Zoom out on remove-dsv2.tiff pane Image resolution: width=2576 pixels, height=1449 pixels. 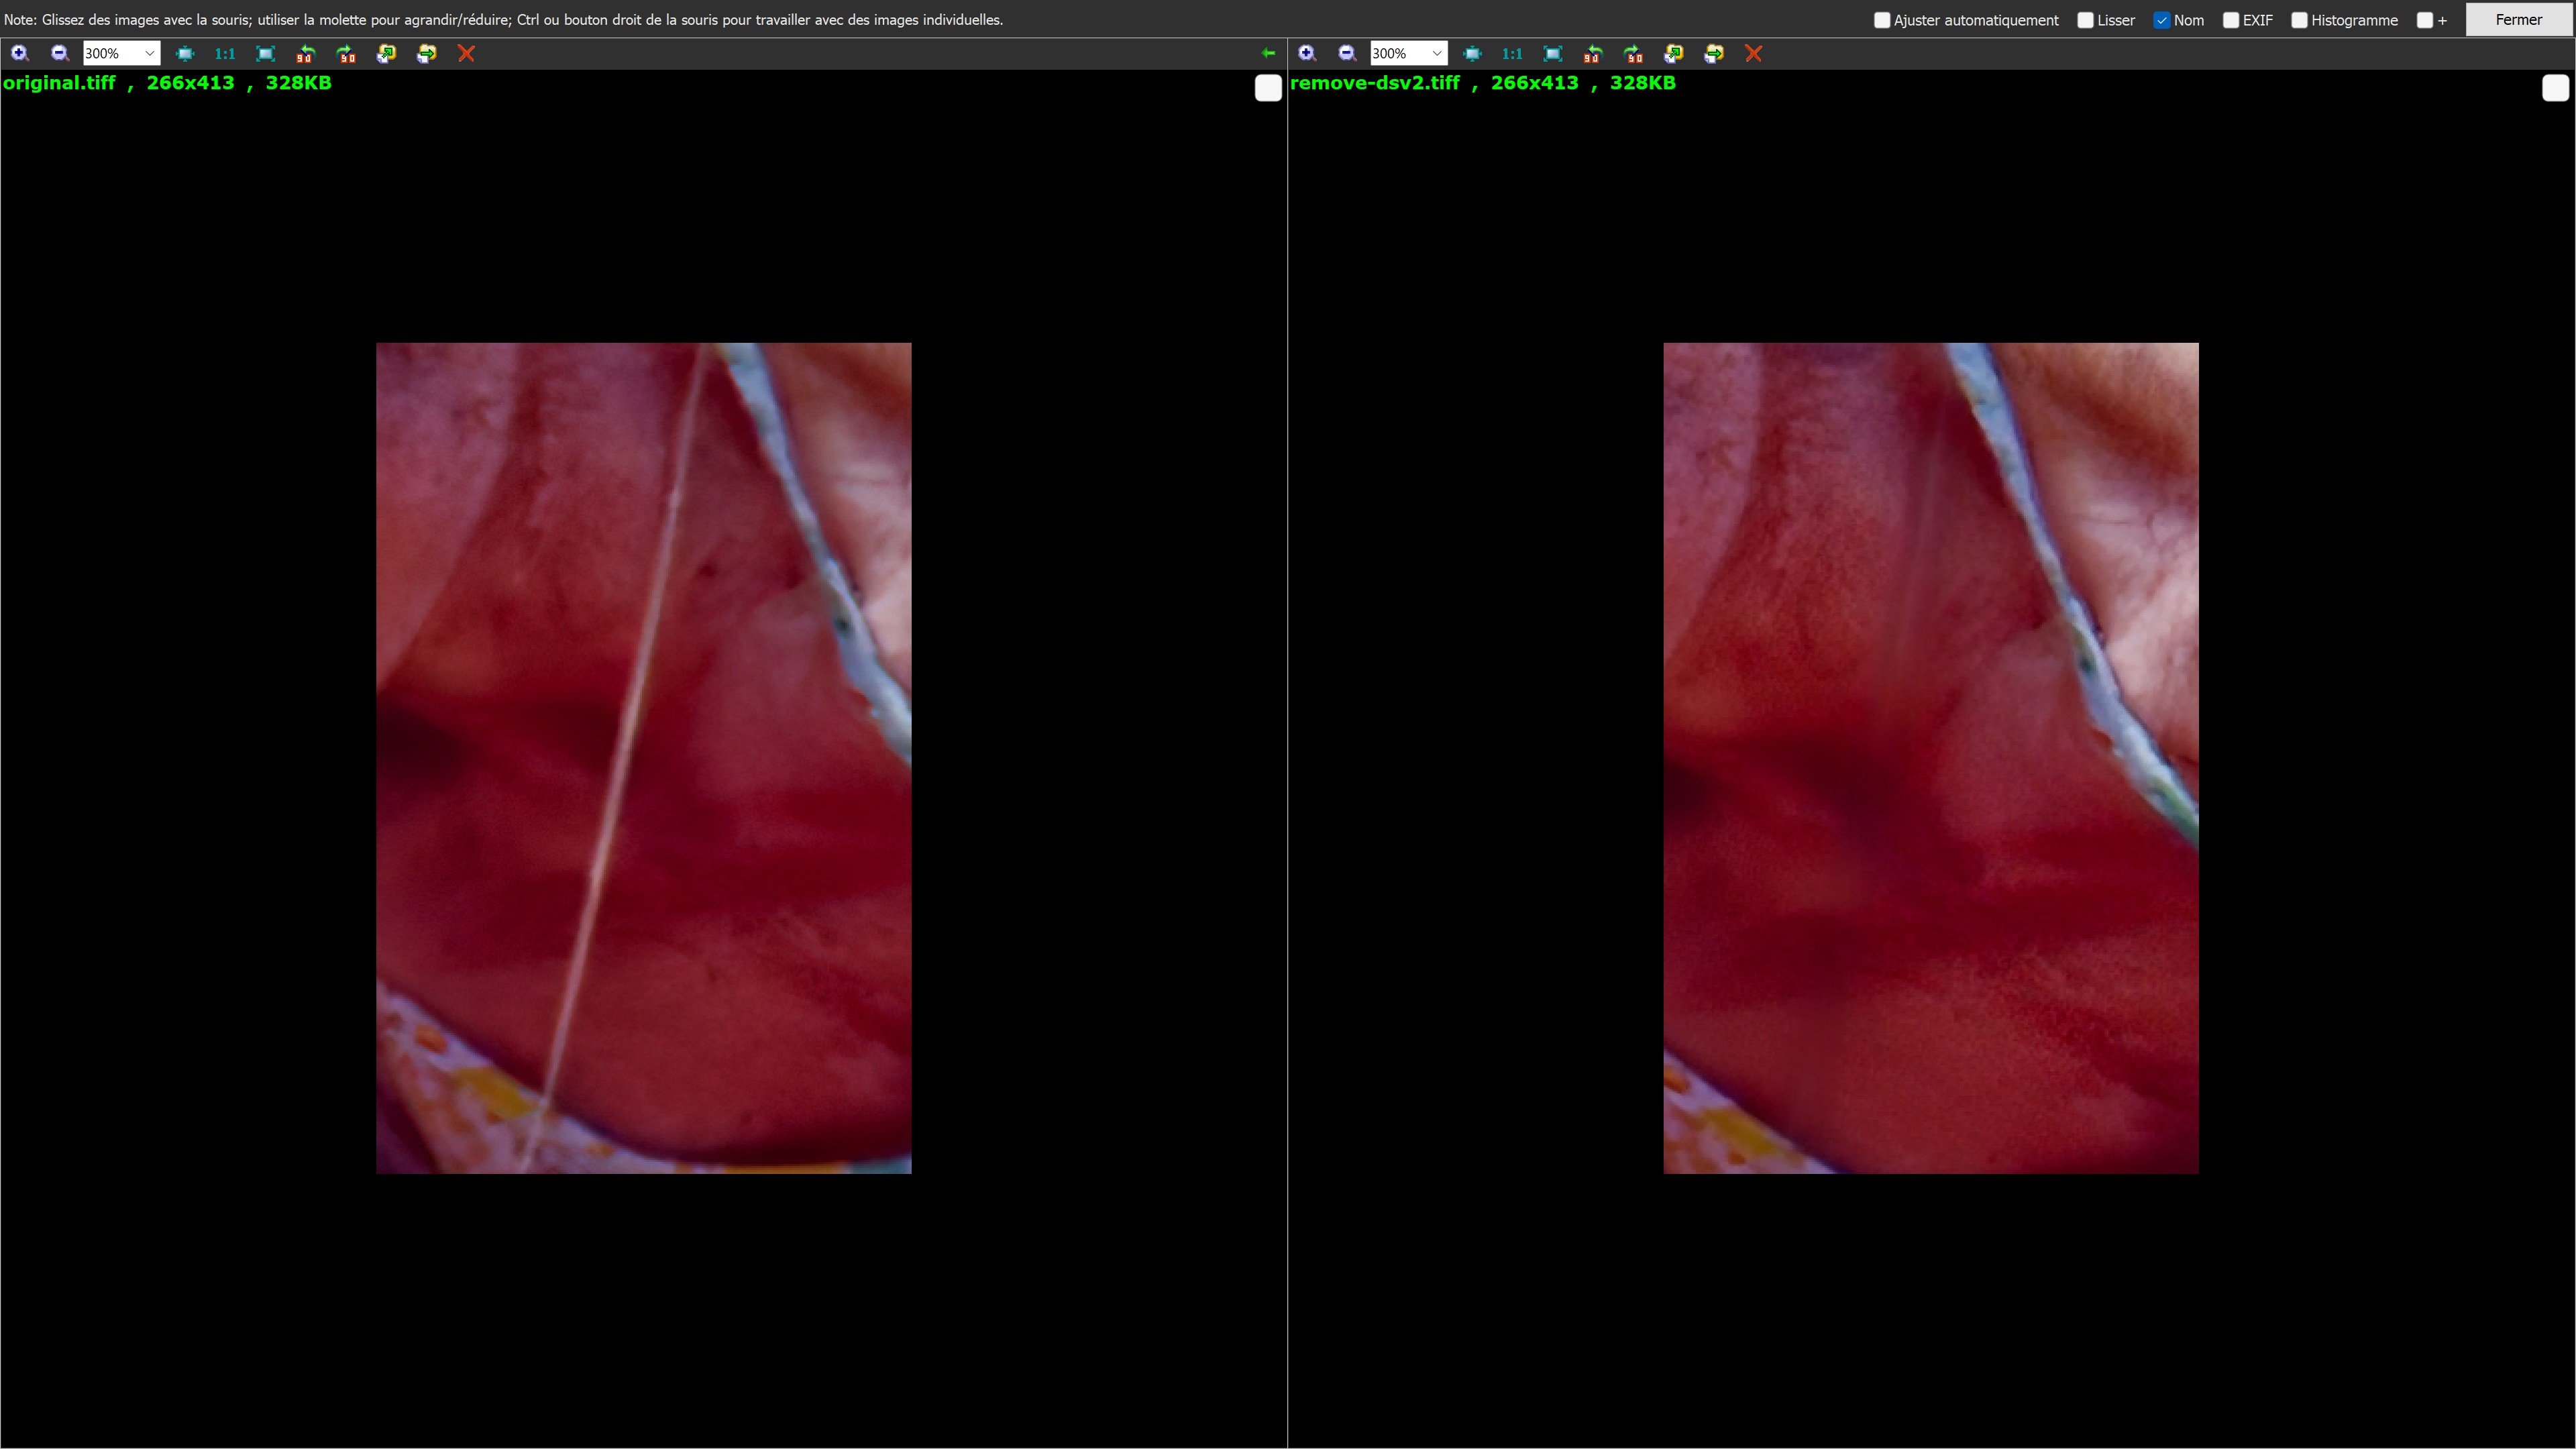[x=1347, y=53]
